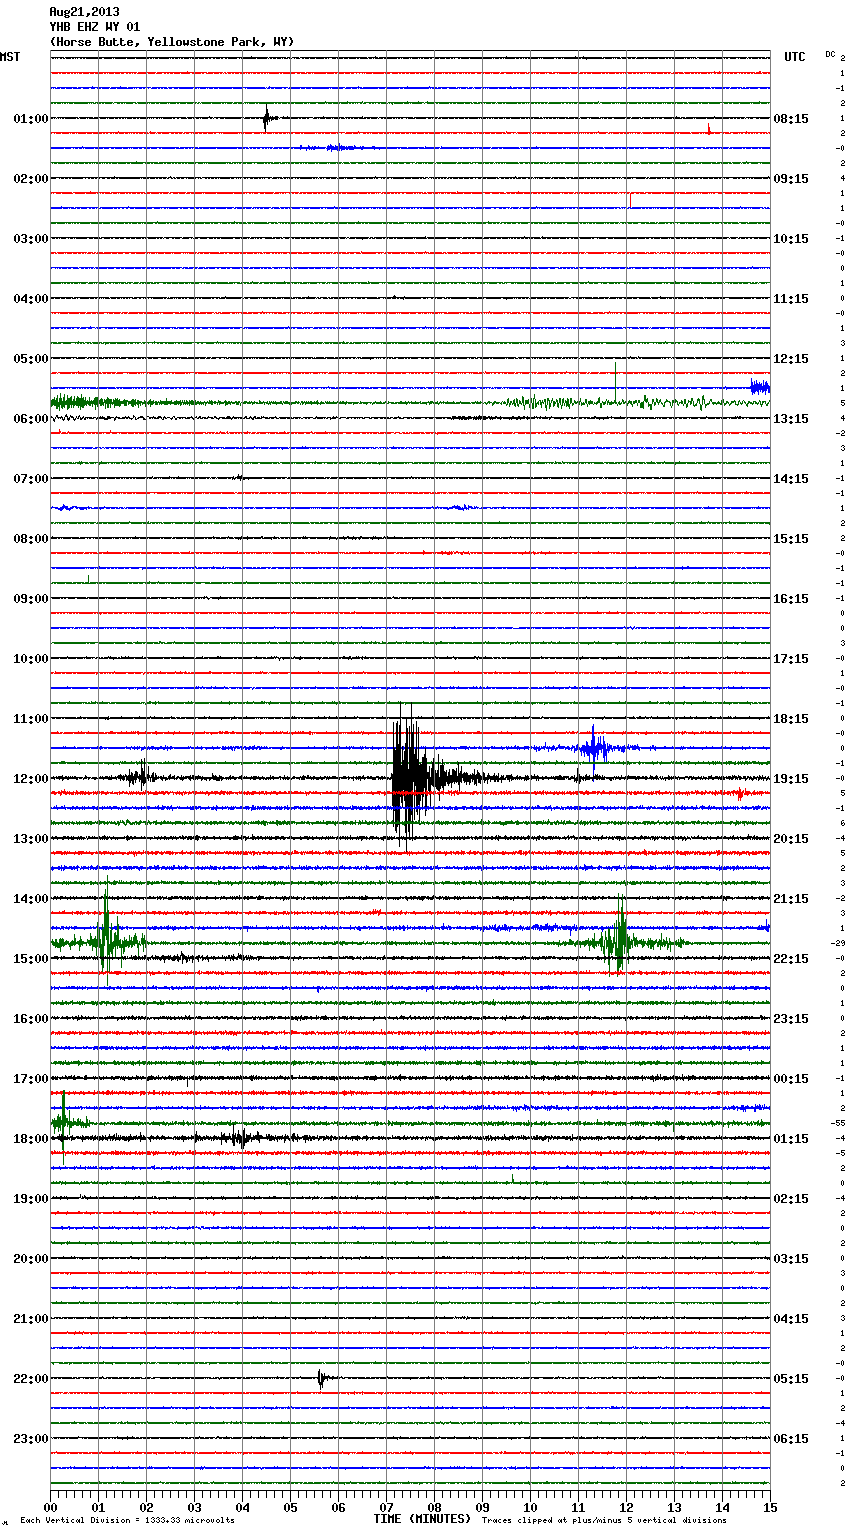Select the 09:00 MST time label
The width and height of the screenshot is (850, 1534).
coord(31,599)
